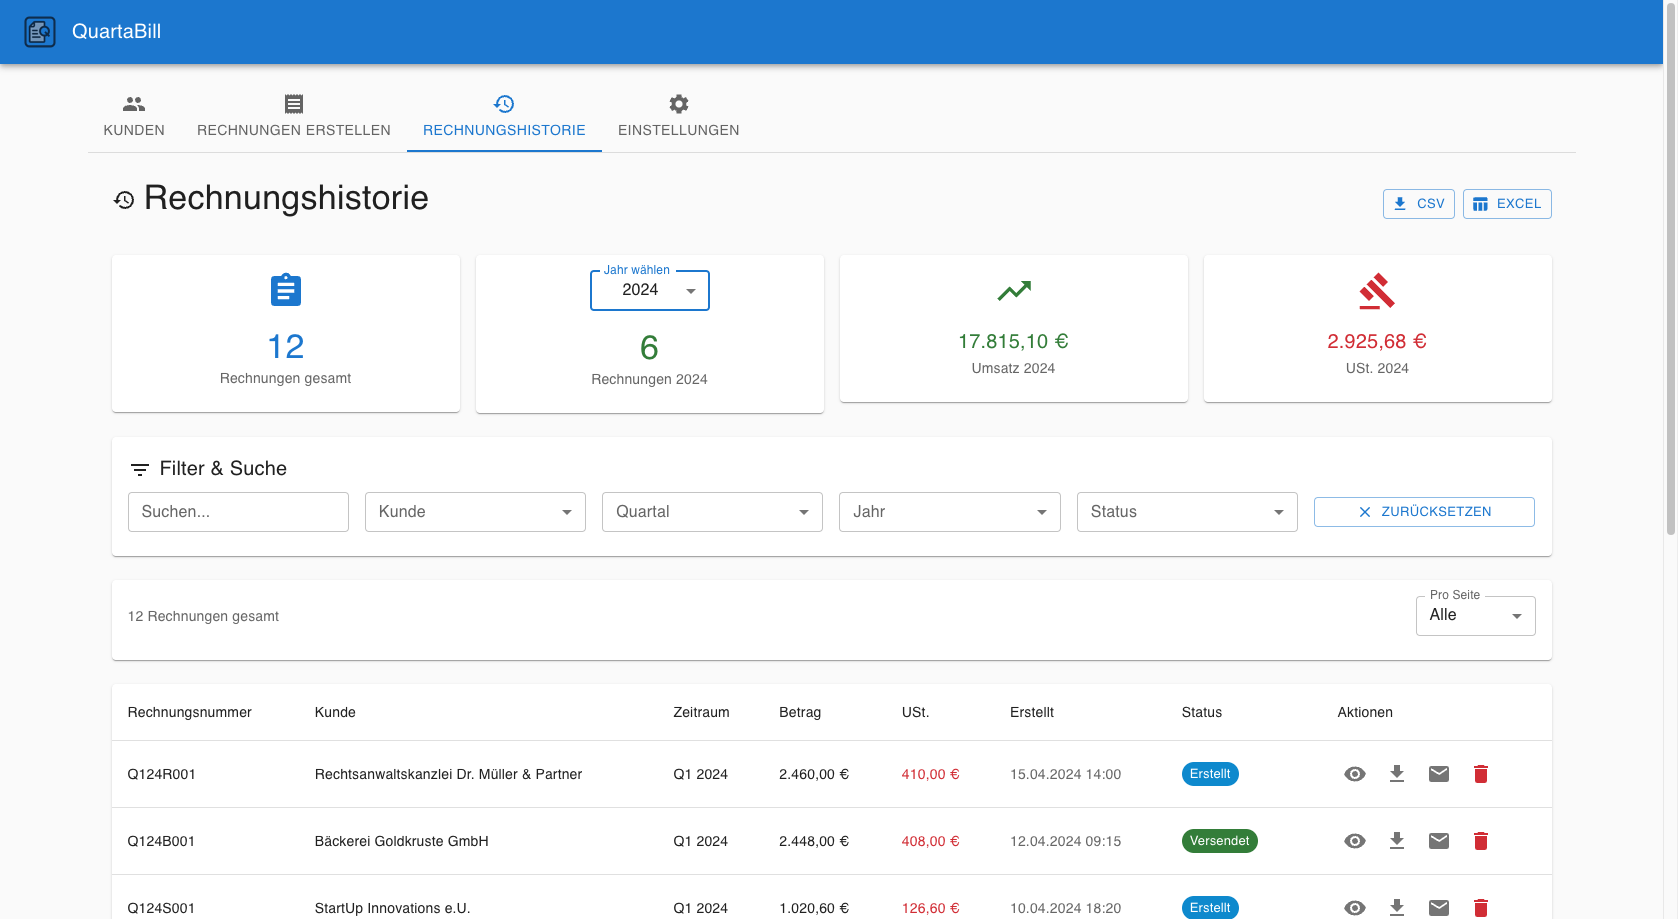Open the Einstellungen tab
This screenshot has width=1678, height=919.
678,116
